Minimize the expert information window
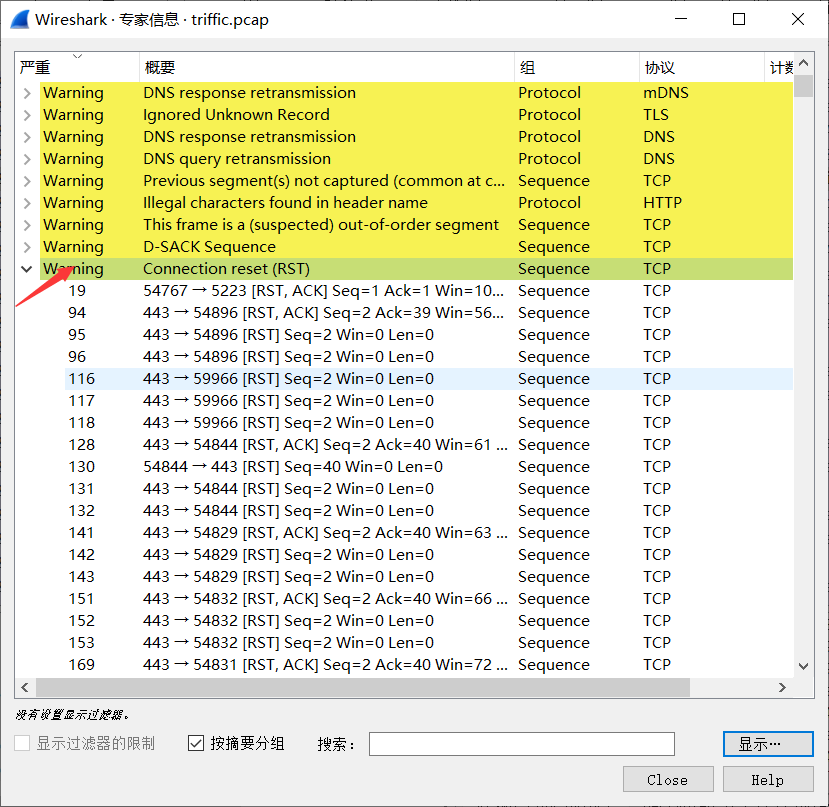Image resolution: width=829 pixels, height=807 pixels. 681,20
